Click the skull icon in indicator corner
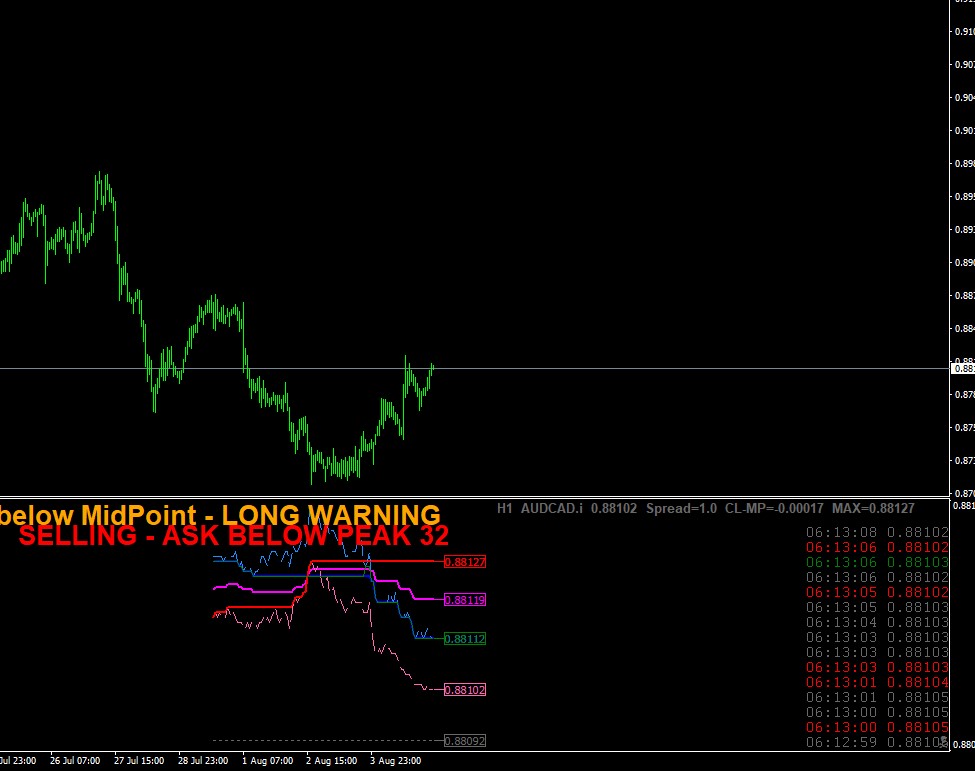 click(944, 742)
